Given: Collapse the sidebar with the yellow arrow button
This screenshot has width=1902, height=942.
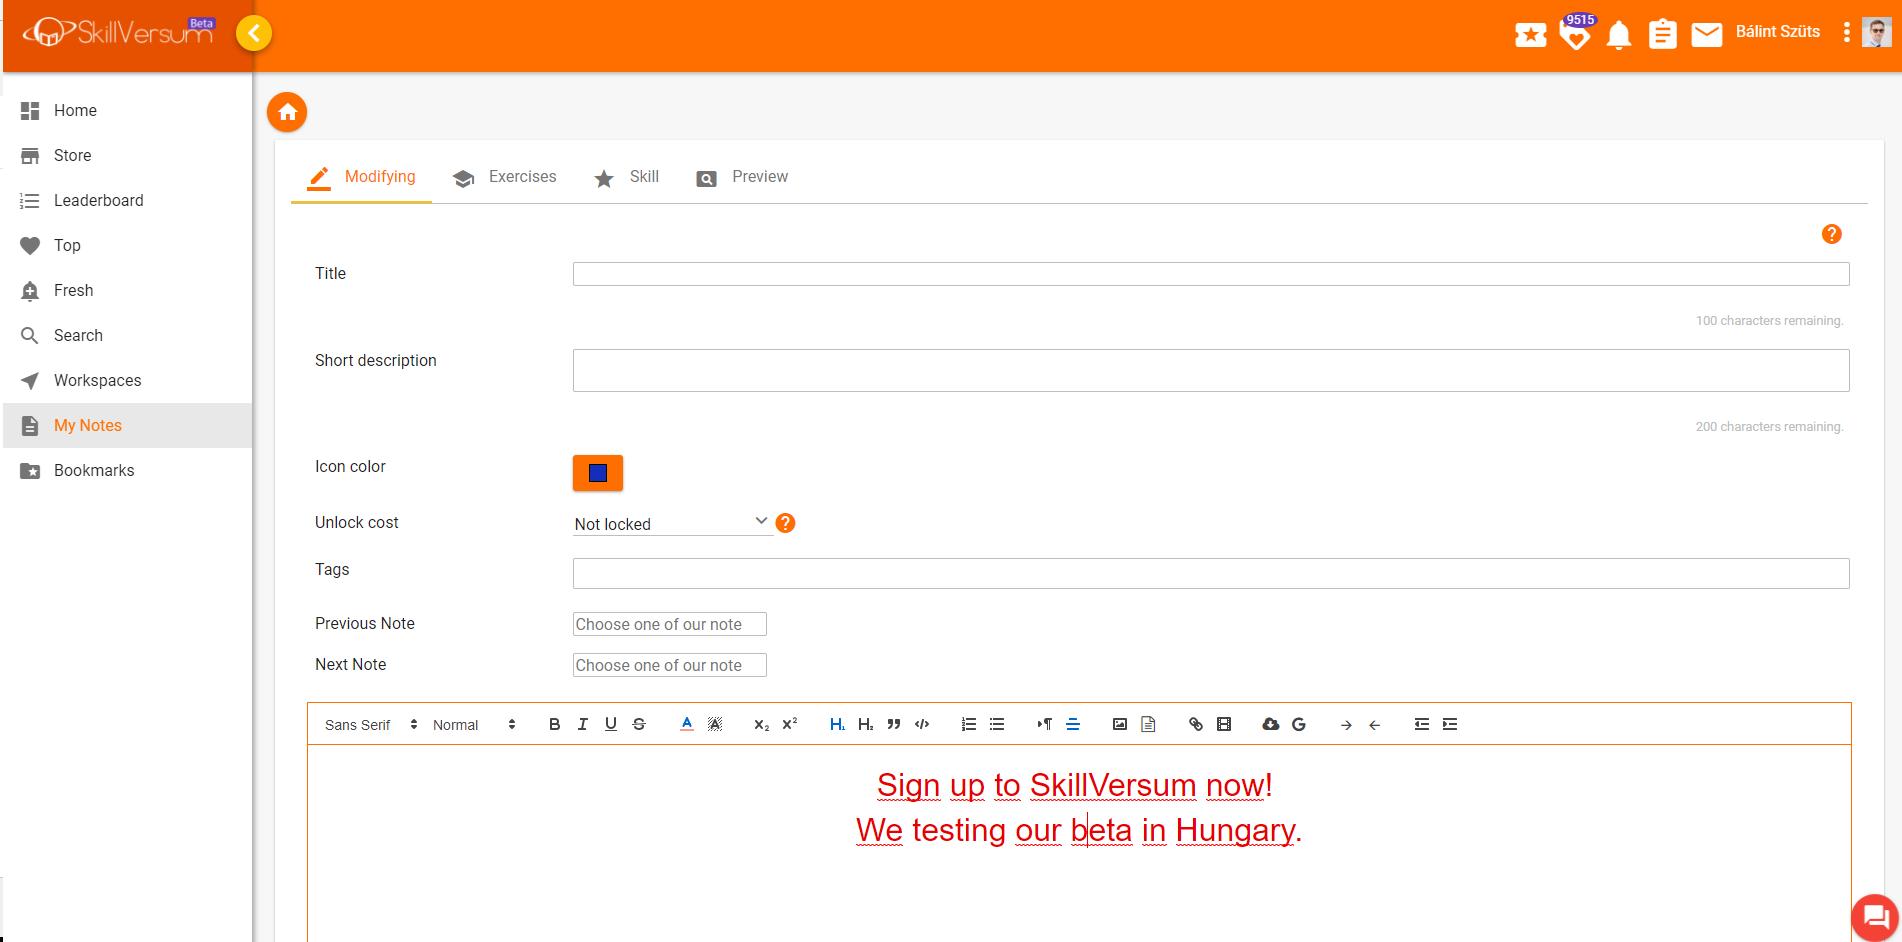Looking at the screenshot, I should pyautogui.click(x=254, y=33).
